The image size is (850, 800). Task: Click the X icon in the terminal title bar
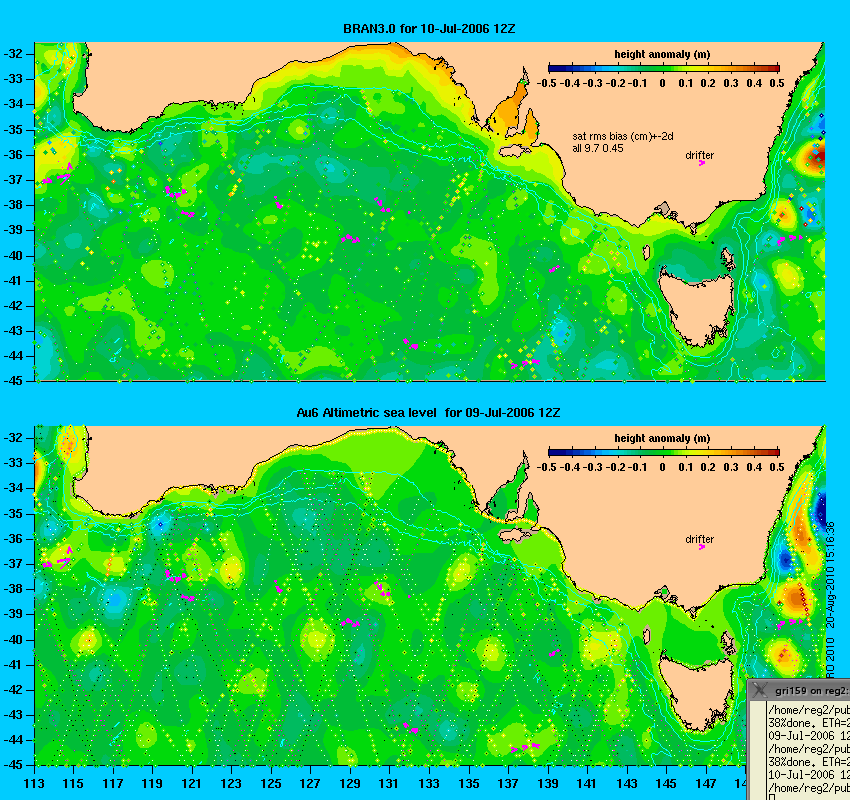[x=760, y=690]
